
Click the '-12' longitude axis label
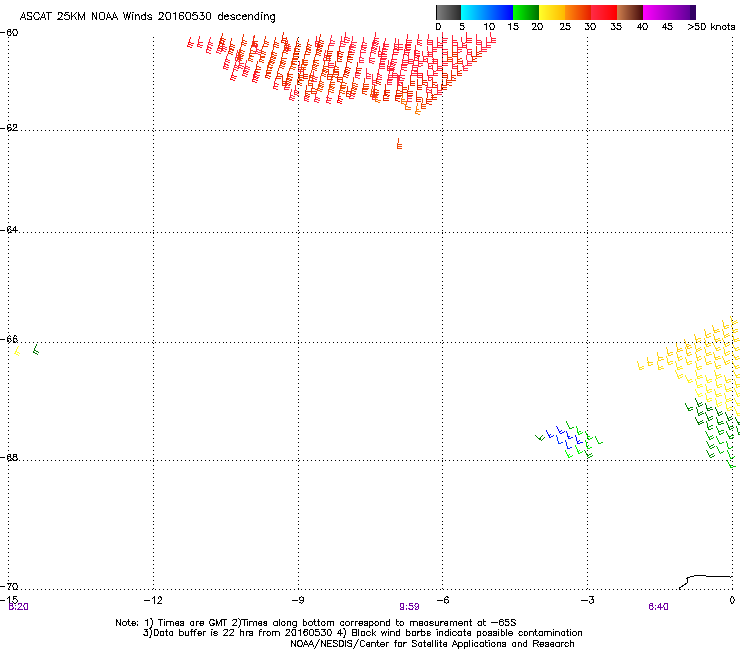[153, 600]
